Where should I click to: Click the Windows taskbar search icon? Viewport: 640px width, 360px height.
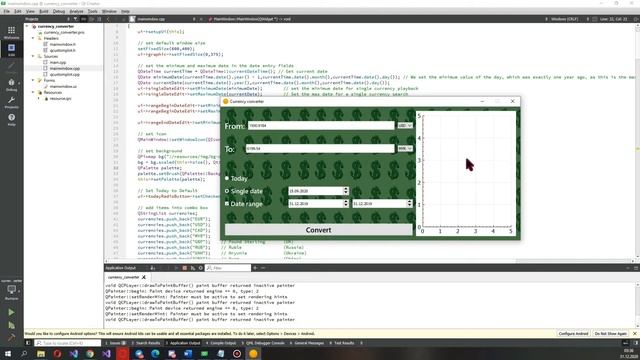(24, 353)
